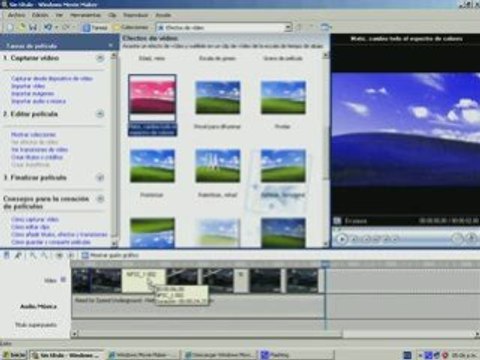Collapse the Consejos para la creación section
480x360 pixels.
(100, 199)
